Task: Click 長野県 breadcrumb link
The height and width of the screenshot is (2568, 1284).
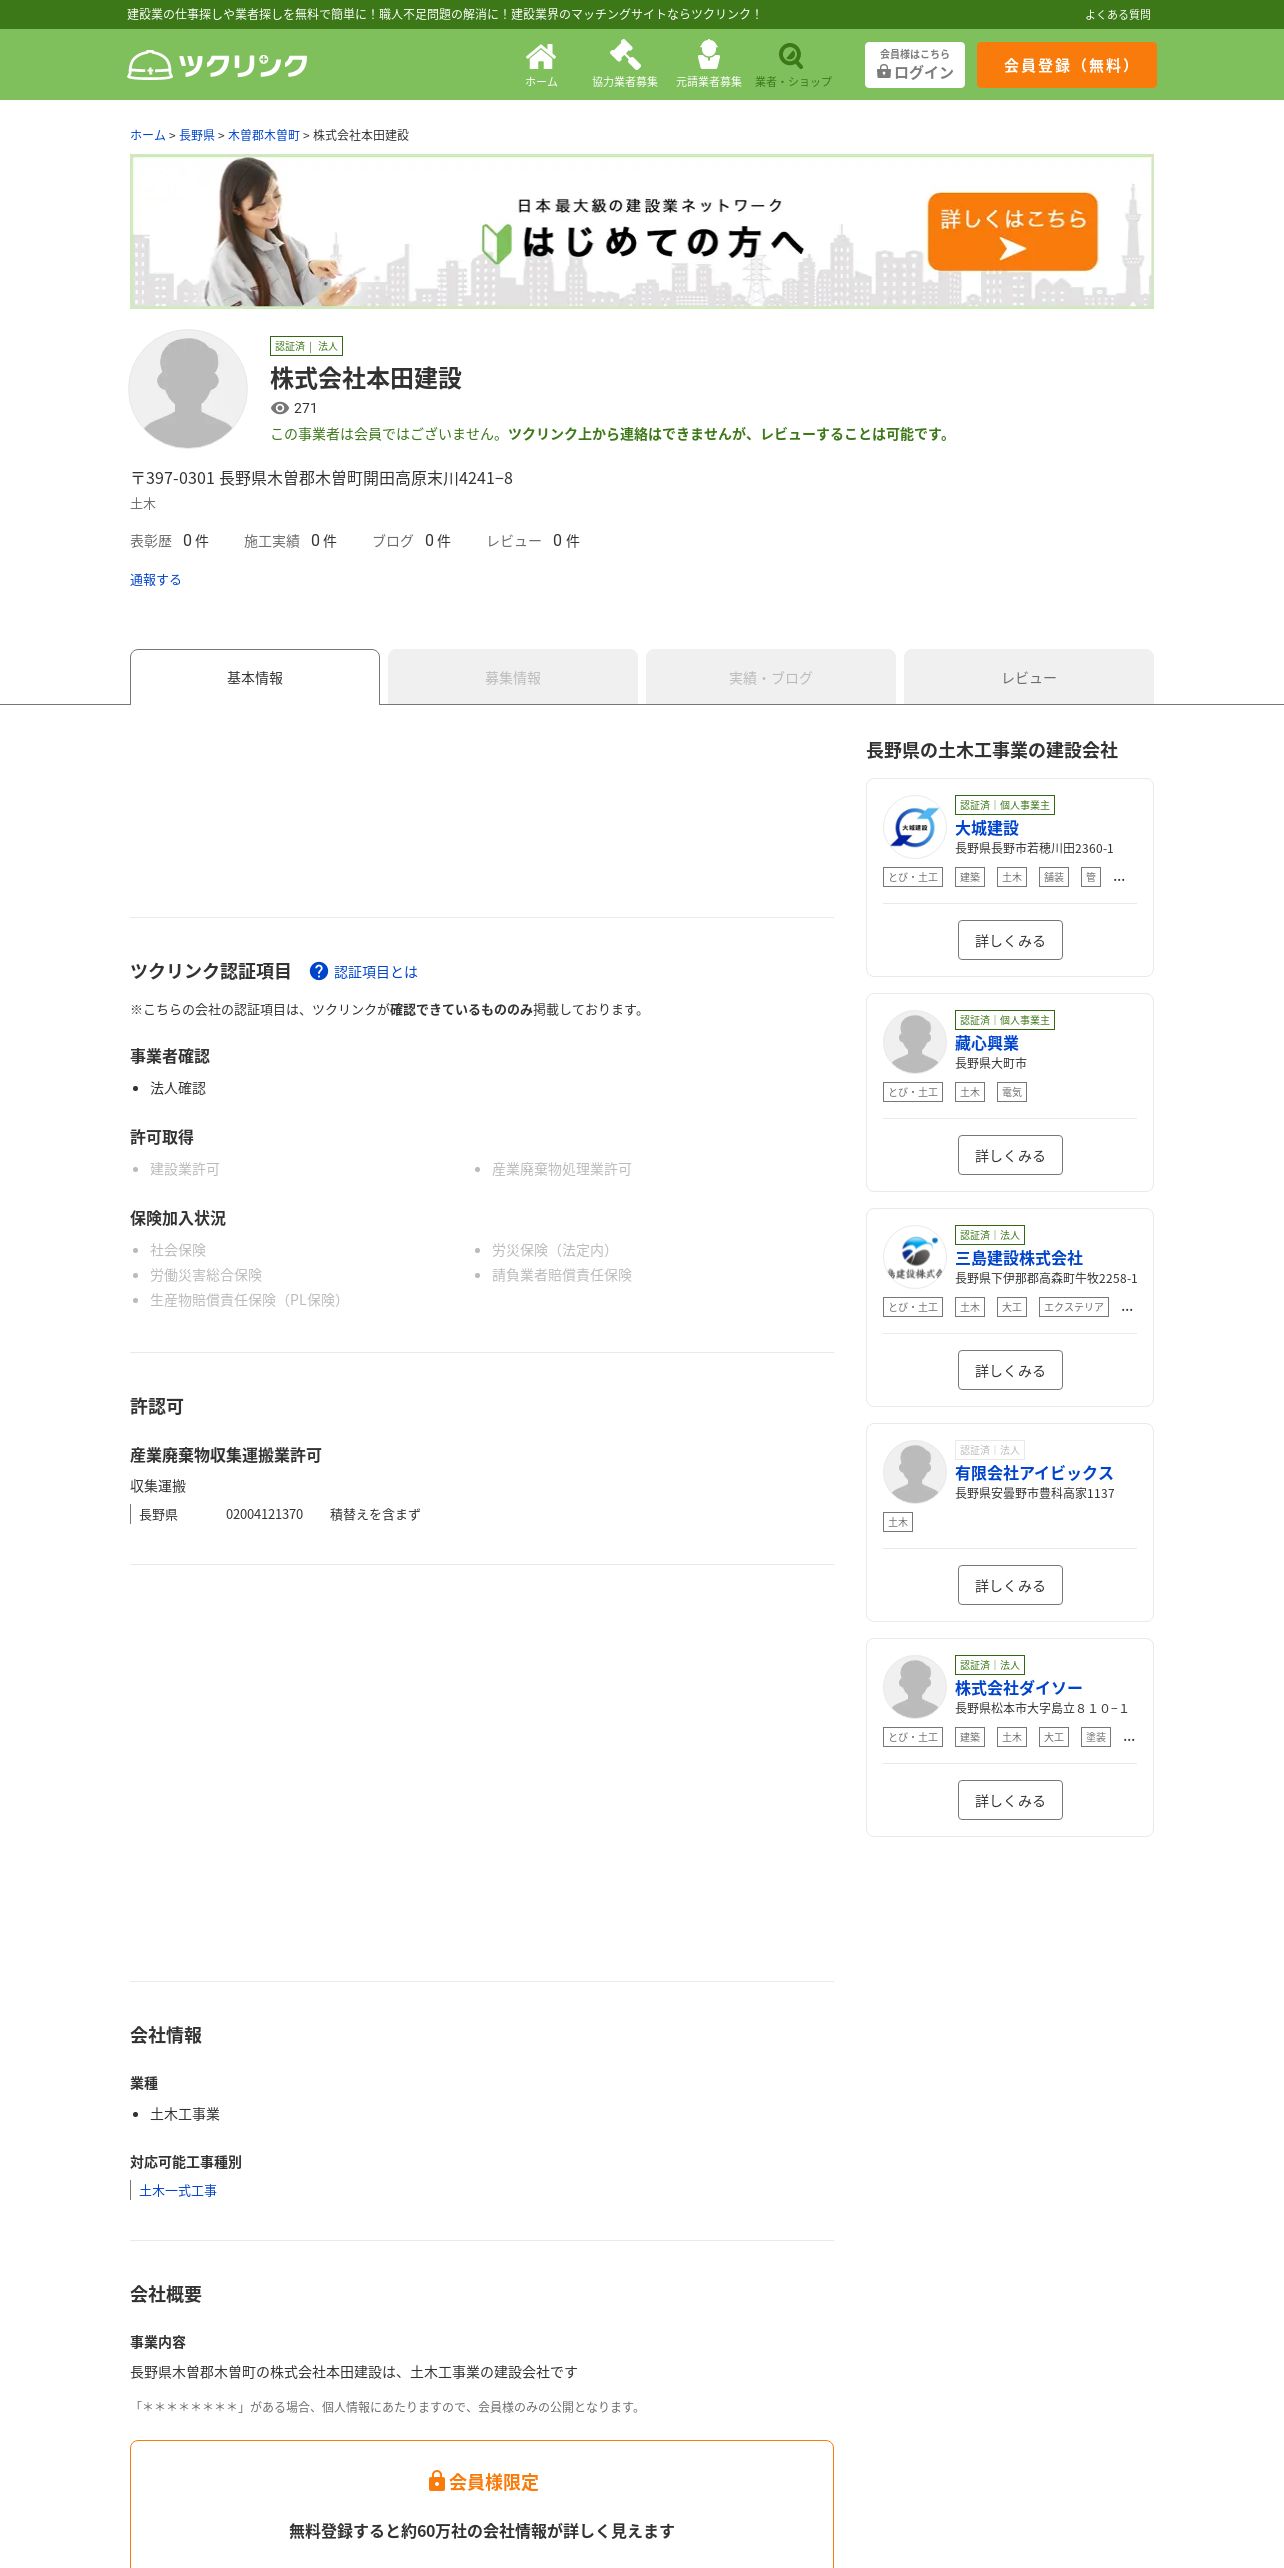Action: click(197, 135)
